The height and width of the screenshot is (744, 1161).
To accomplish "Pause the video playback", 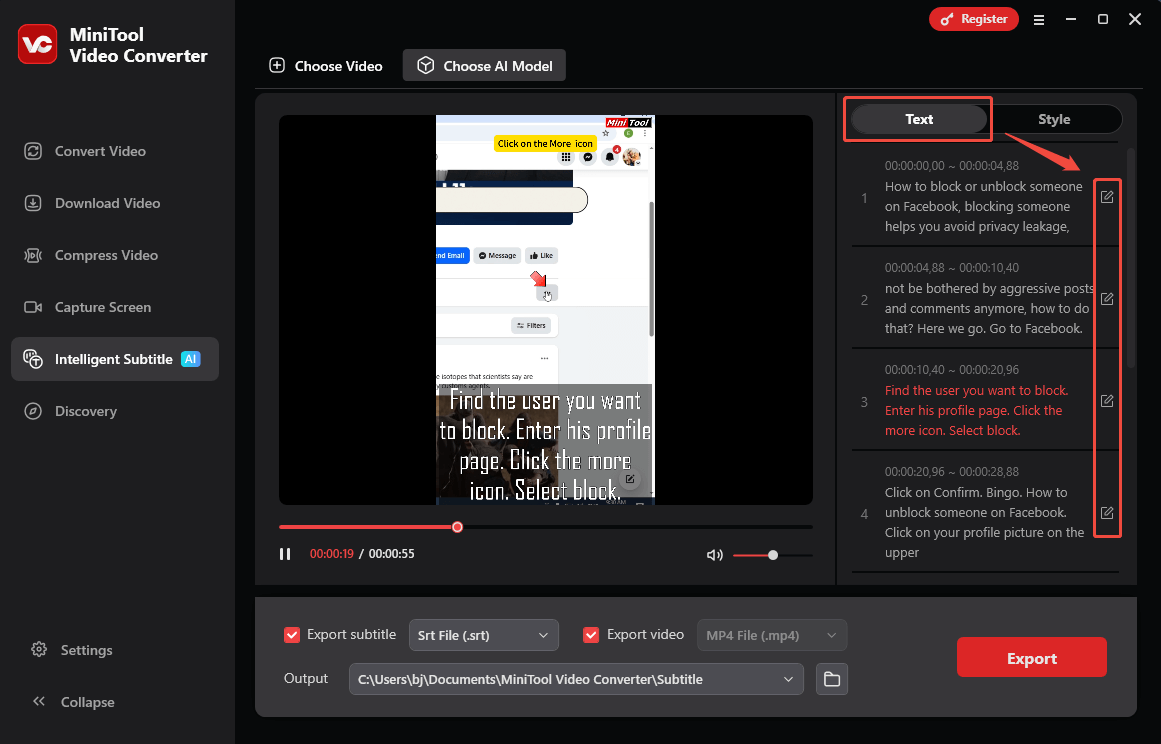I will (x=285, y=554).
